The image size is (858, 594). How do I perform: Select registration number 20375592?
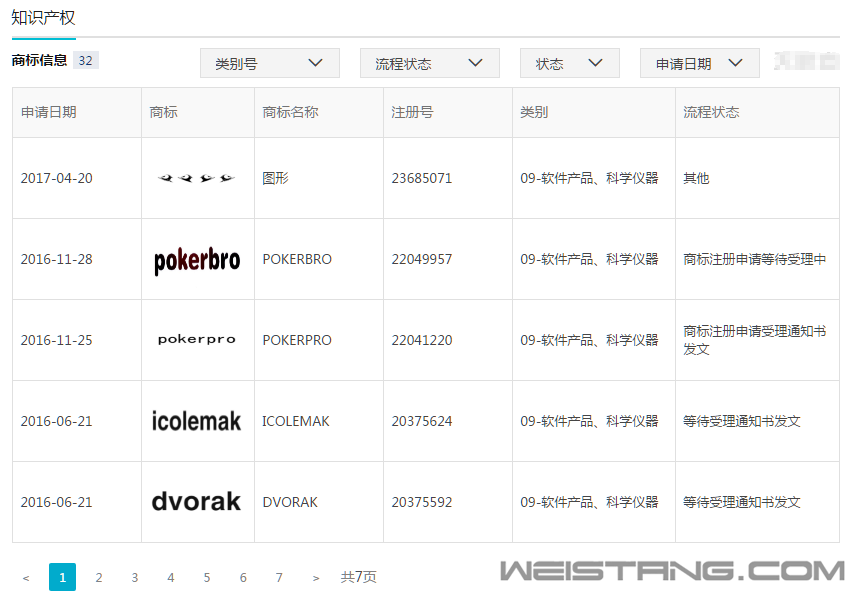pos(422,502)
